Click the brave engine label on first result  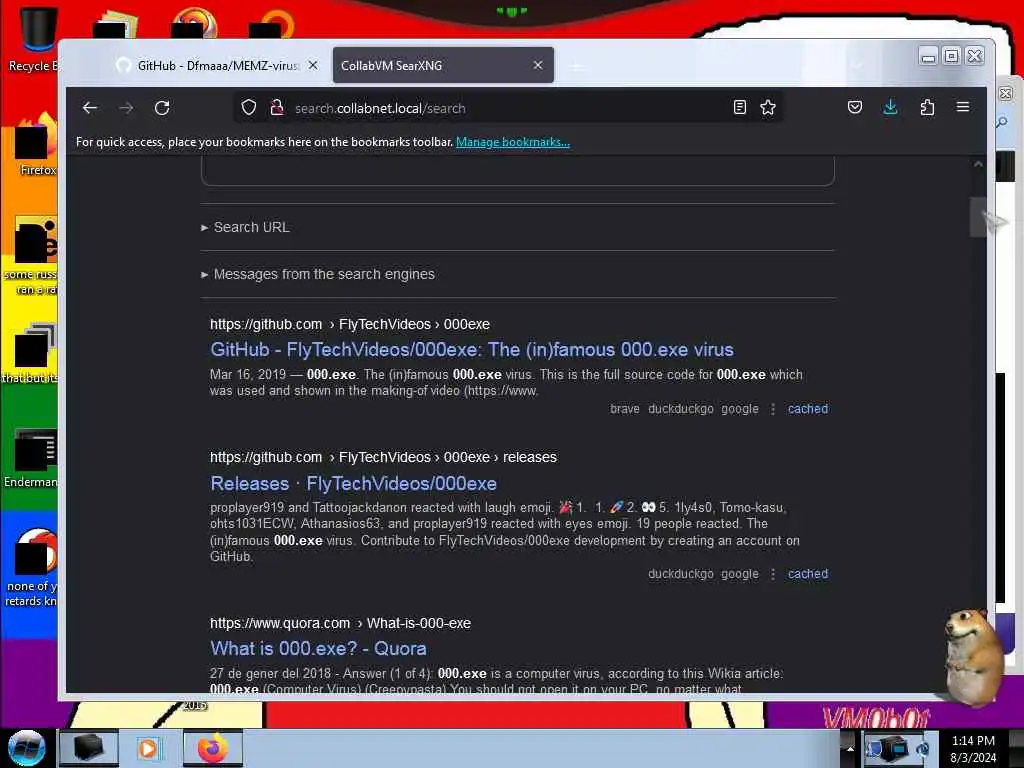[x=624, y=409]
